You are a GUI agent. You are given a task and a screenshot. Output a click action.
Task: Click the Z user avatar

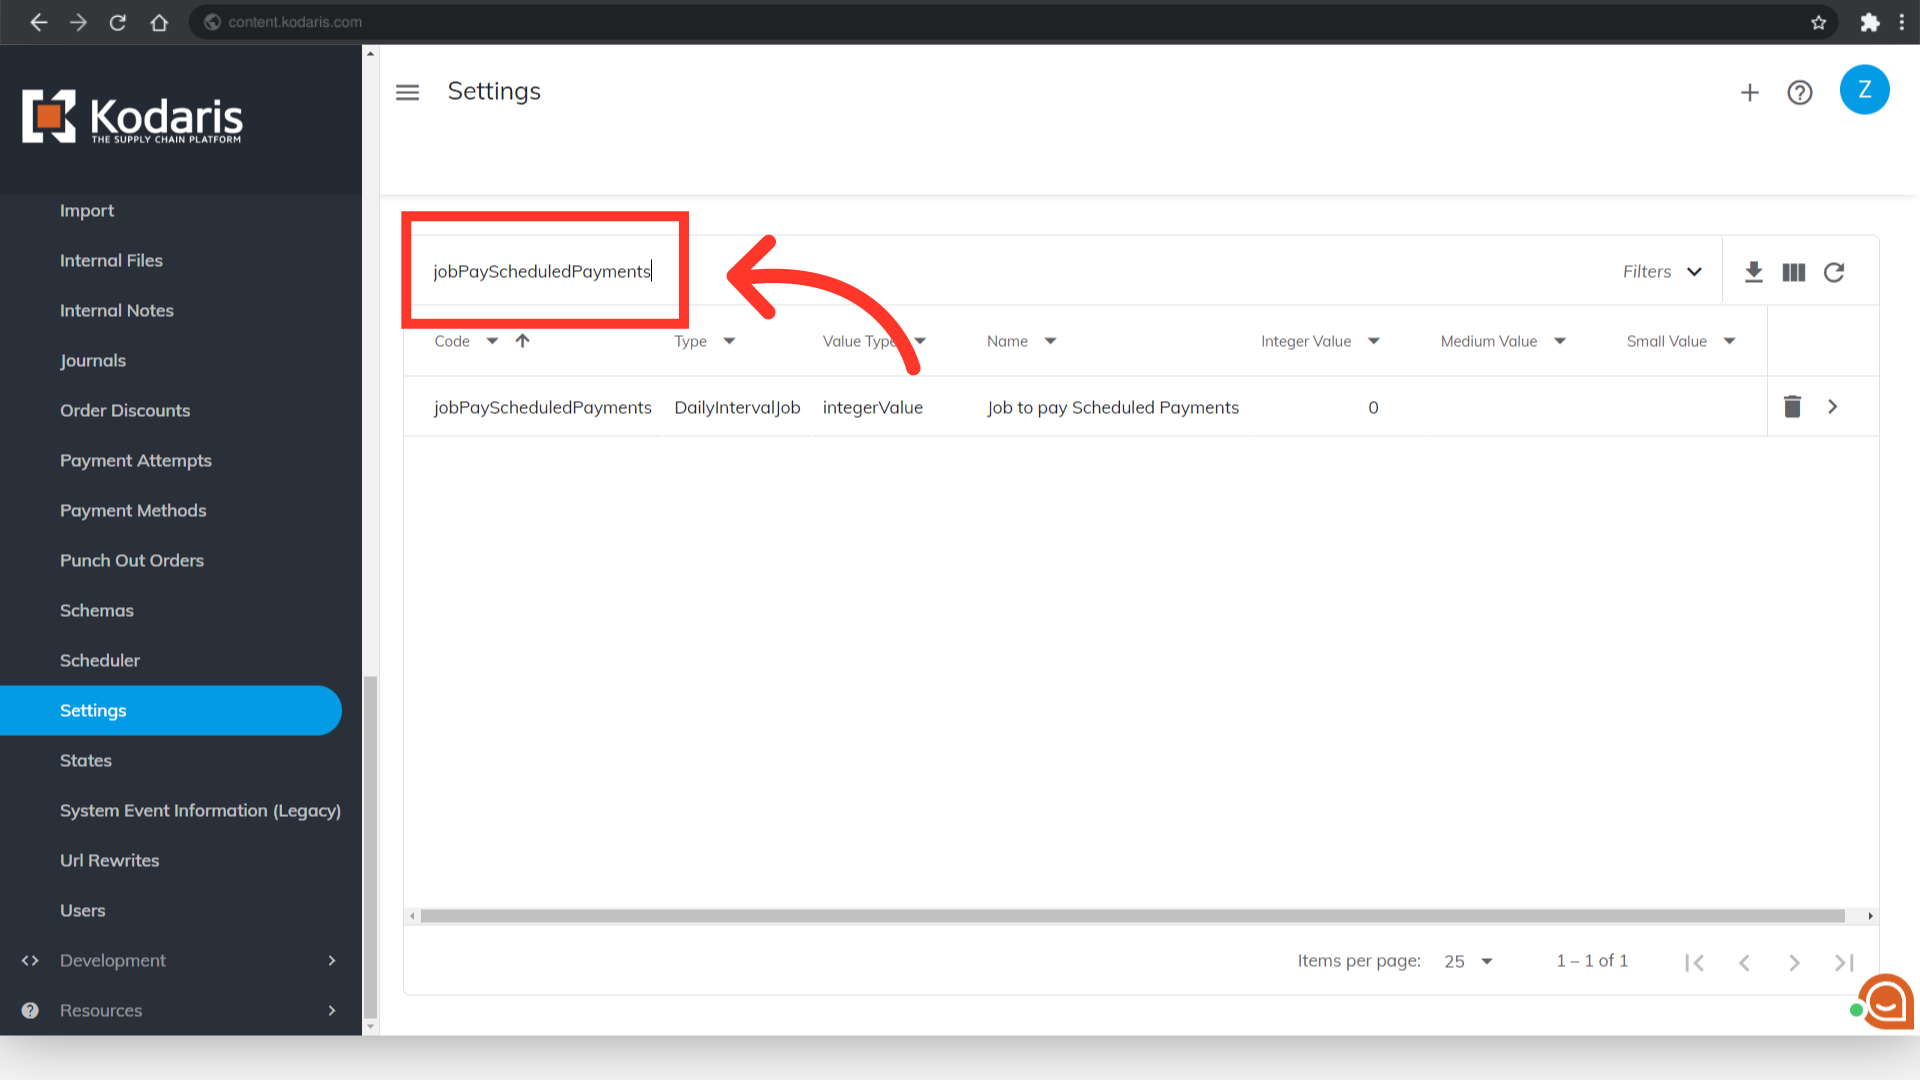(x=1864, y=90)
